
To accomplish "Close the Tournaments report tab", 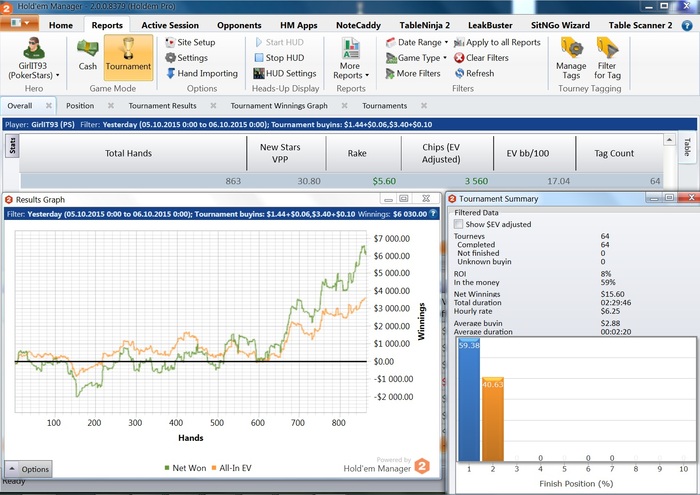I will click(x=424, y=106).
